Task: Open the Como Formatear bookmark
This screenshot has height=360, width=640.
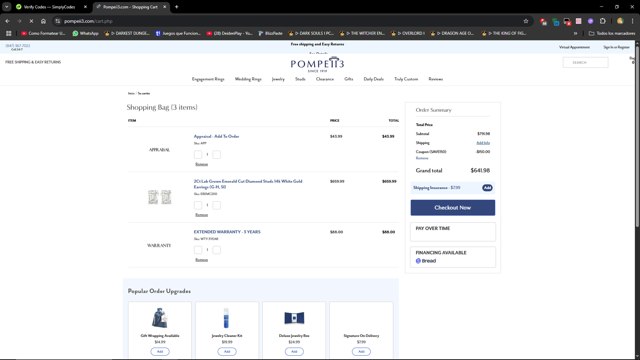Action: tap(43, 33)
